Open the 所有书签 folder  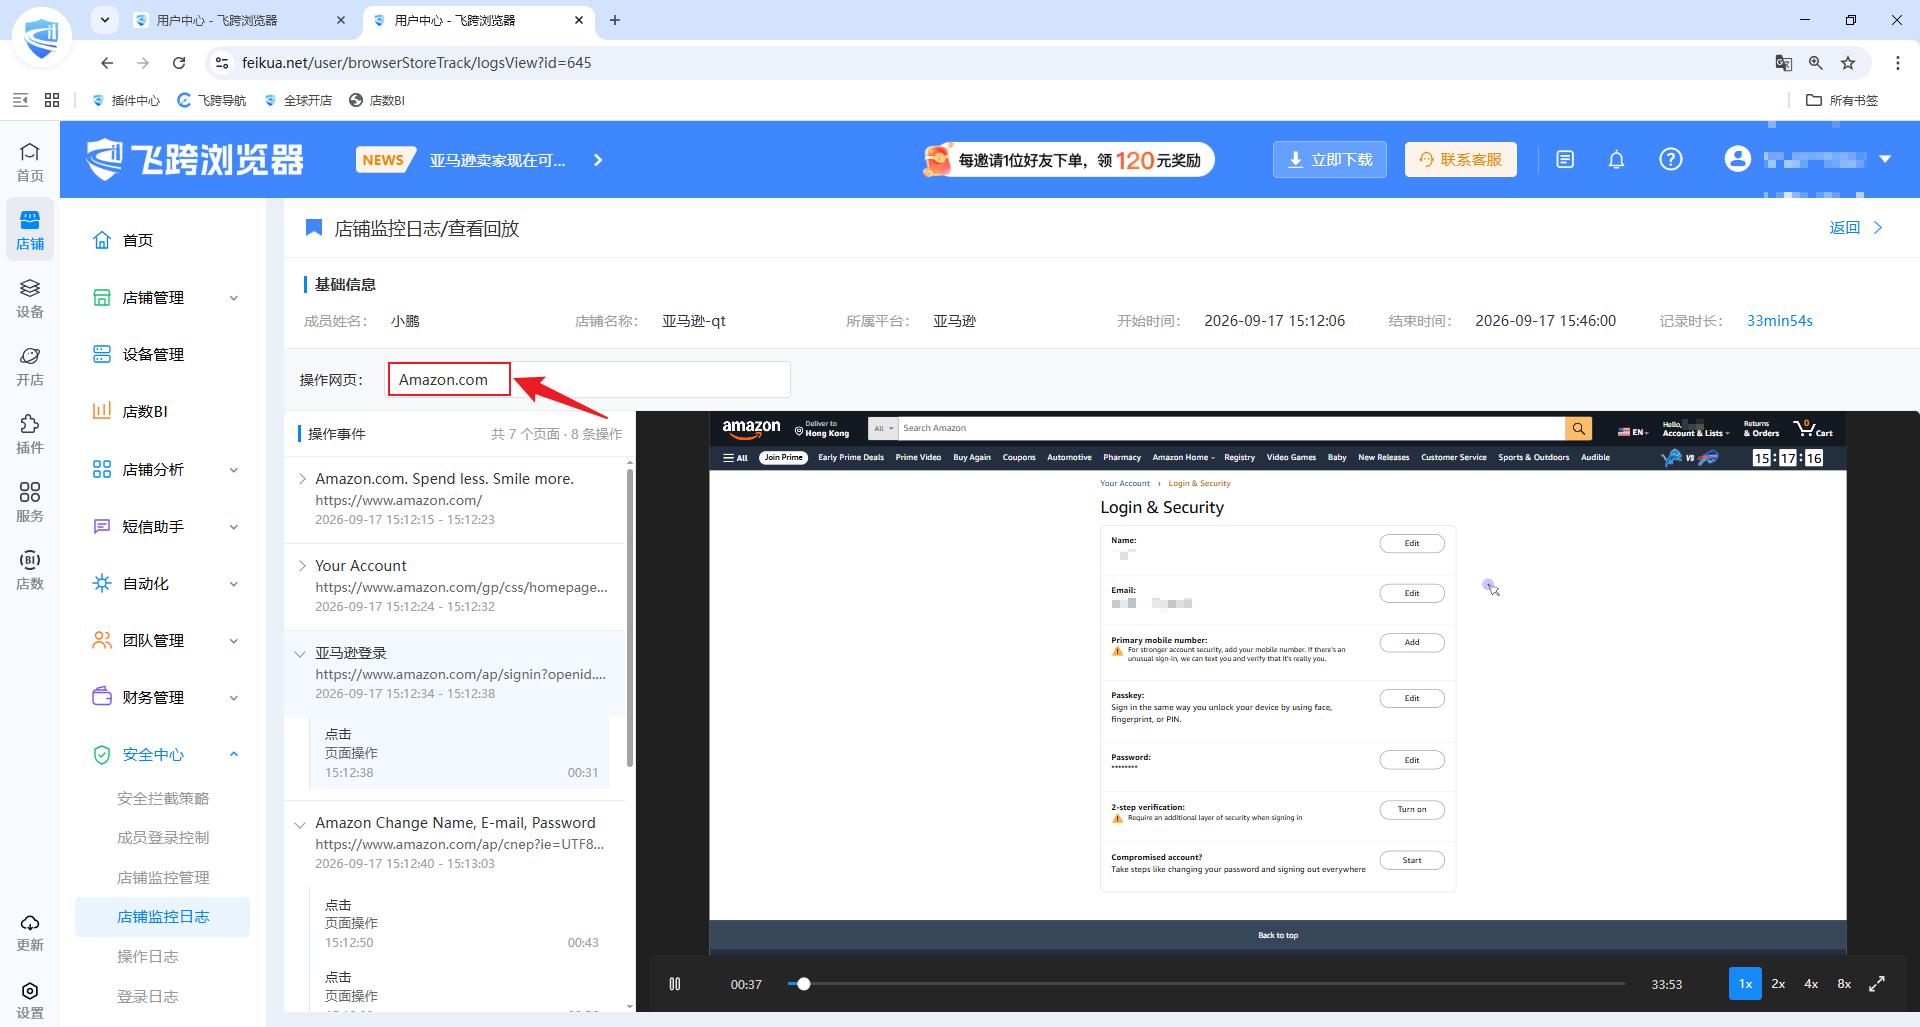[x=1842, y=100]
